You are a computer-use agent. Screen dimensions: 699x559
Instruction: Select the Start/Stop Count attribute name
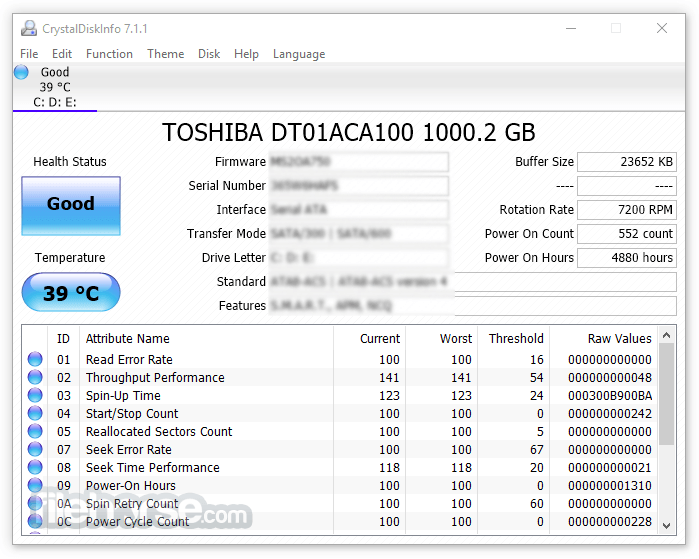point(132,414)
